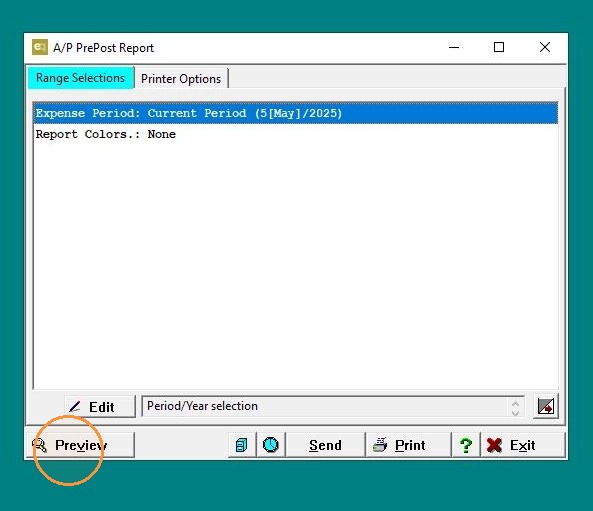The height and width of the screenshot is (511, 593).
Task: Open help with the green question mark
Action: click(466, 445)
